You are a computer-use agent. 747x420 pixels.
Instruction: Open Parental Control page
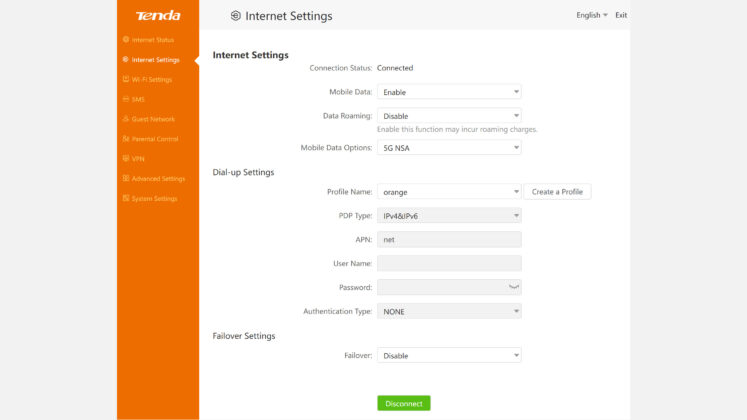155,139
